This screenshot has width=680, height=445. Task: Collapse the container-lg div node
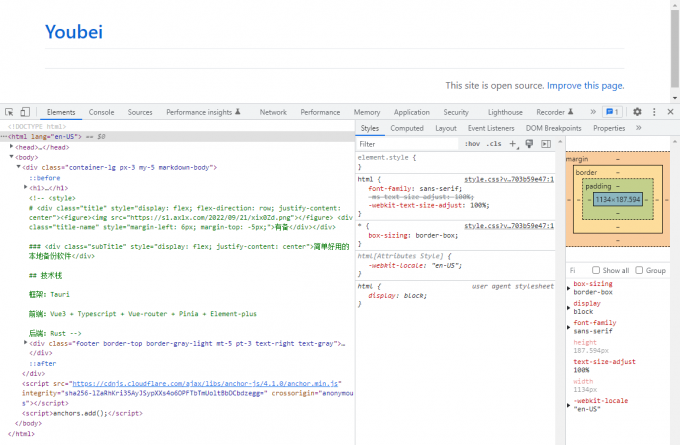[19, 167]
